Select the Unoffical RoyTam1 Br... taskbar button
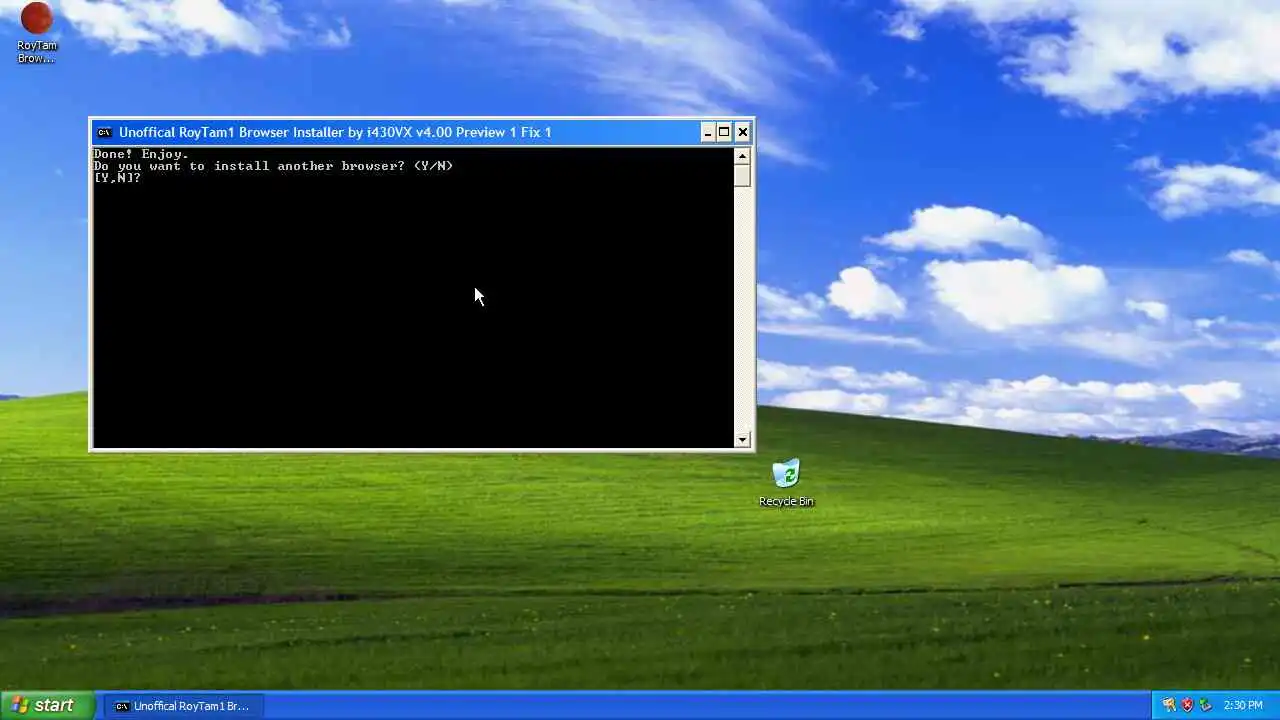1280x720 pixels. (x=183, y=706)
